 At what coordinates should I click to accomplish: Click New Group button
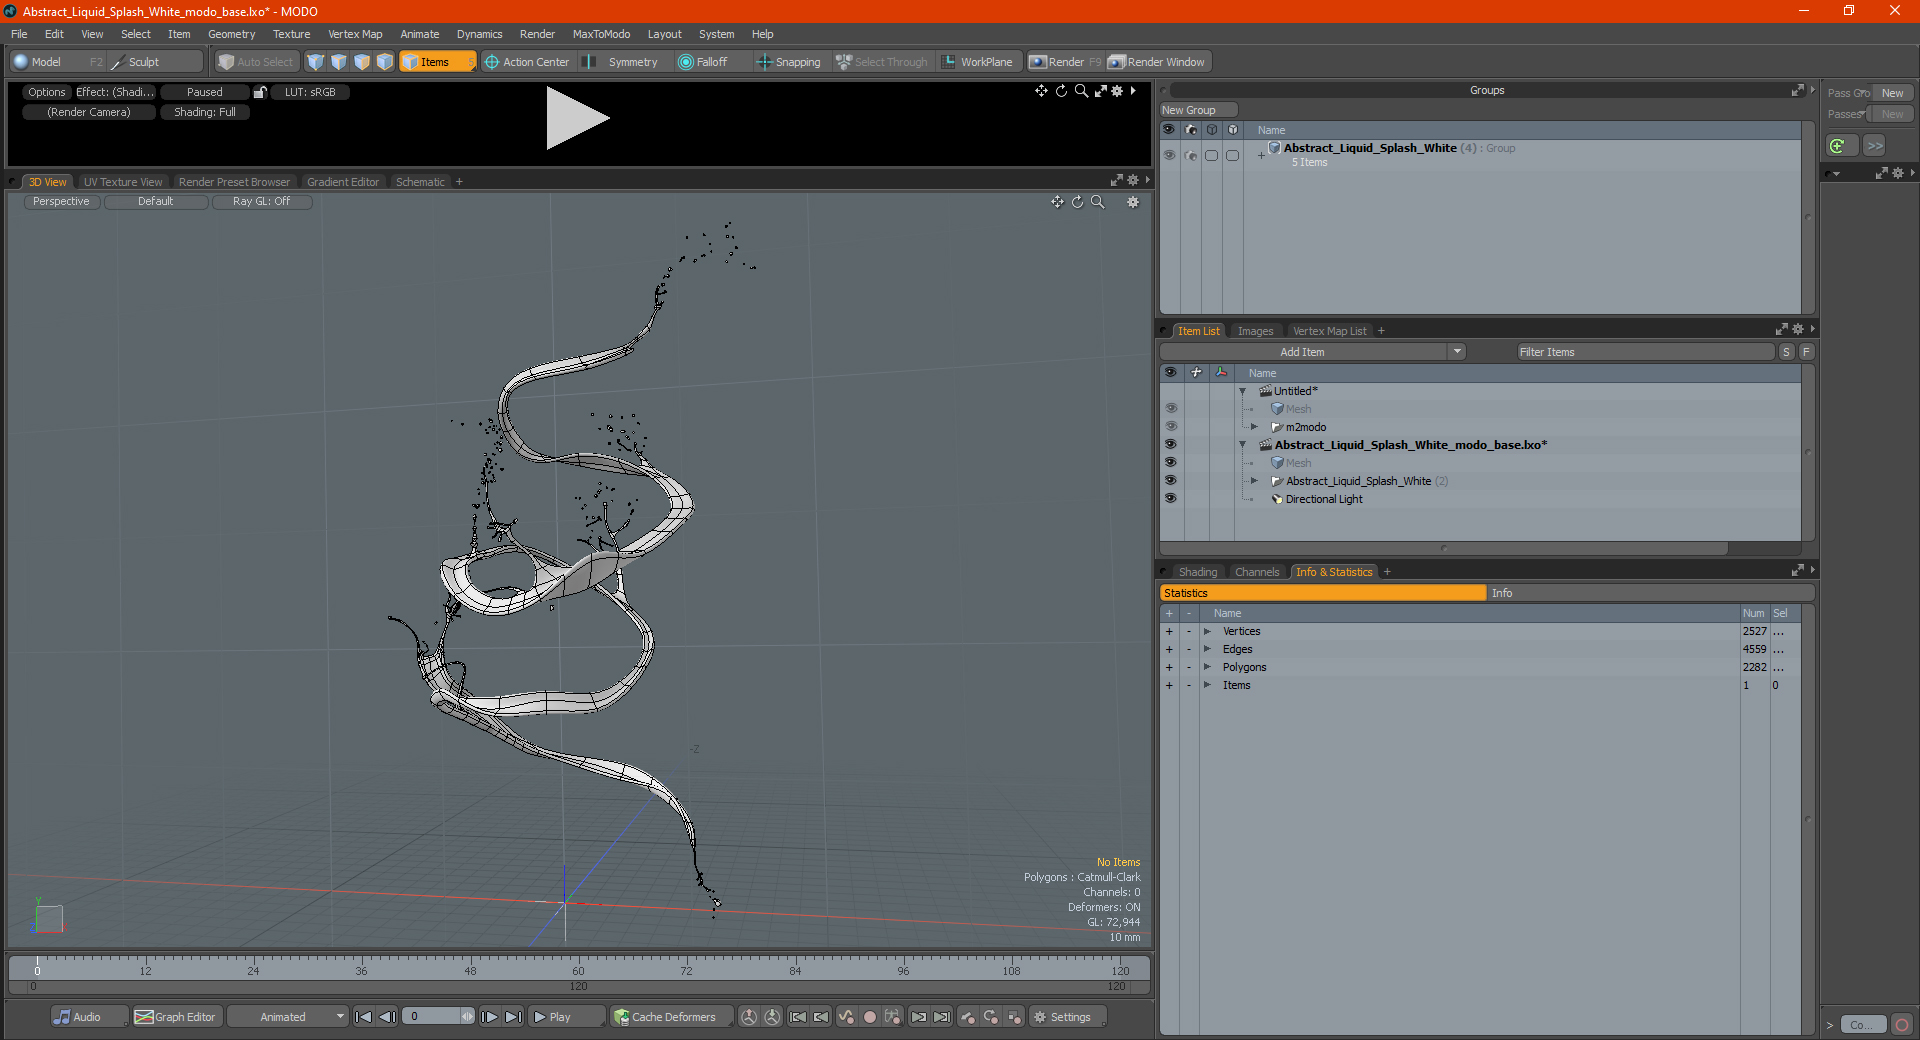tap(1198, 110)
